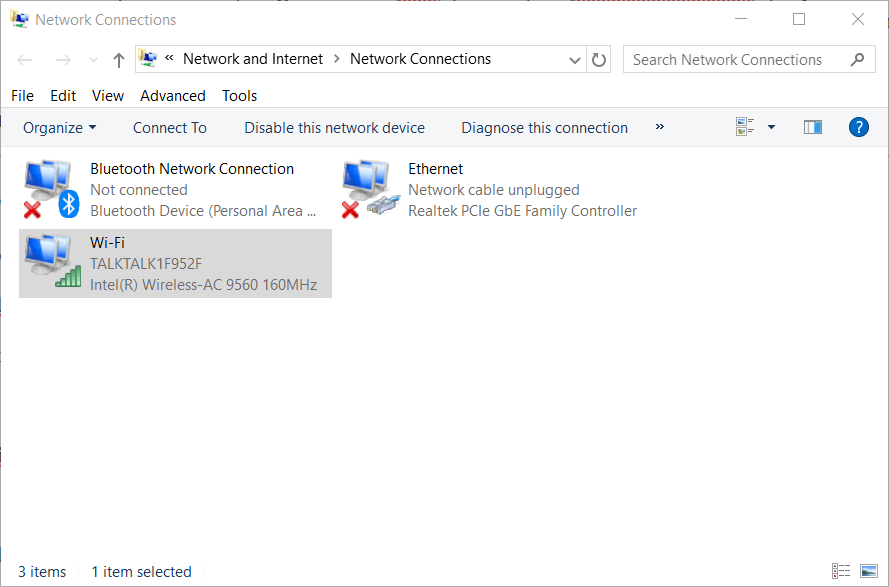Click the Search Network Connections field
The image size is (889, 587).
738,60
